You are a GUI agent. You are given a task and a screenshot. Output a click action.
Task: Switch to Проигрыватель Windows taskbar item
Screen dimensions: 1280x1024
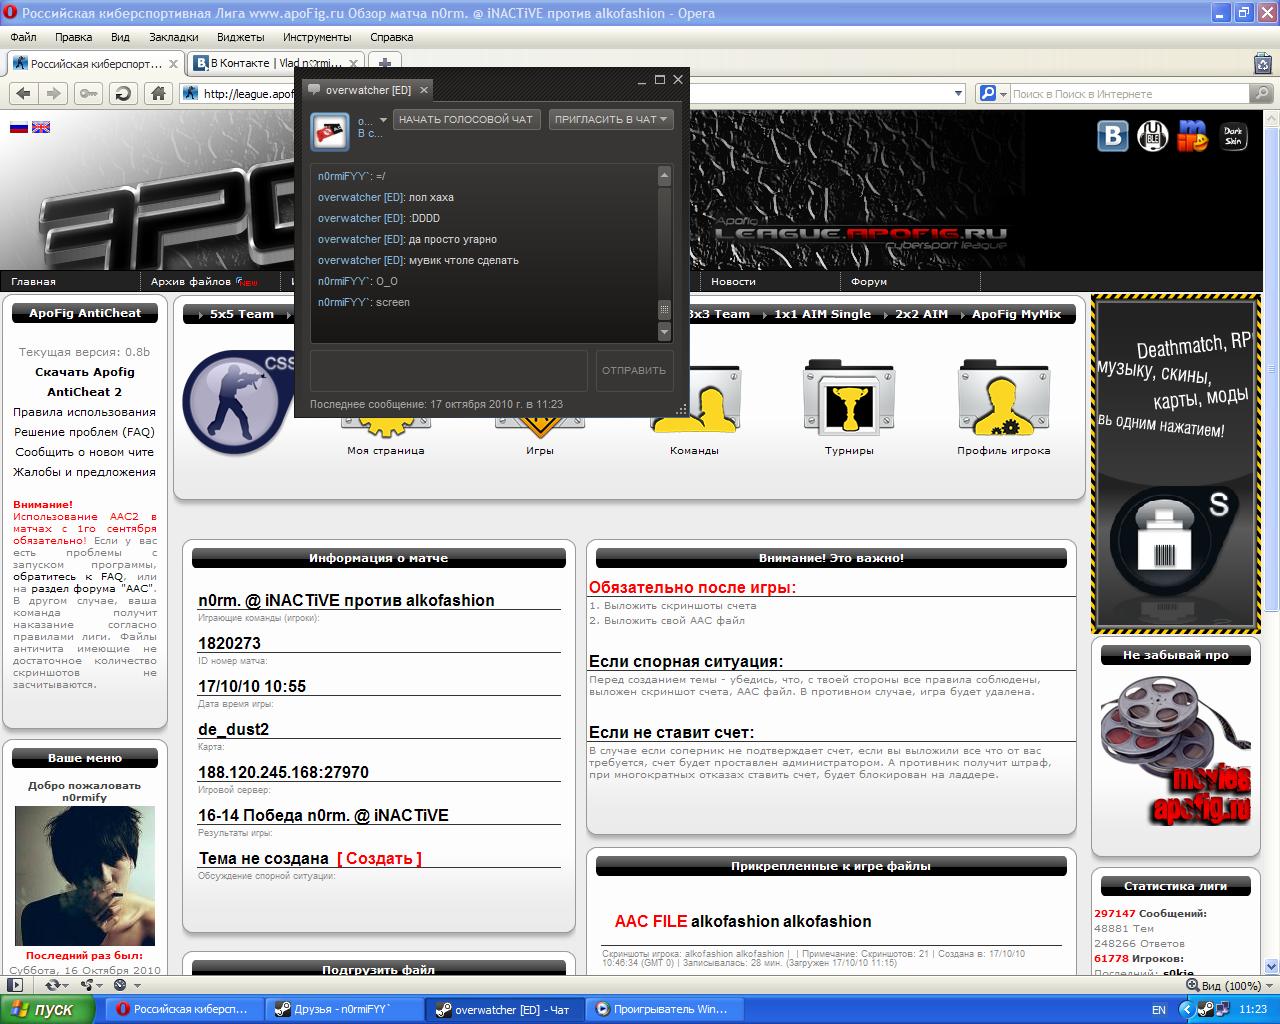(x=663, y=1009)
